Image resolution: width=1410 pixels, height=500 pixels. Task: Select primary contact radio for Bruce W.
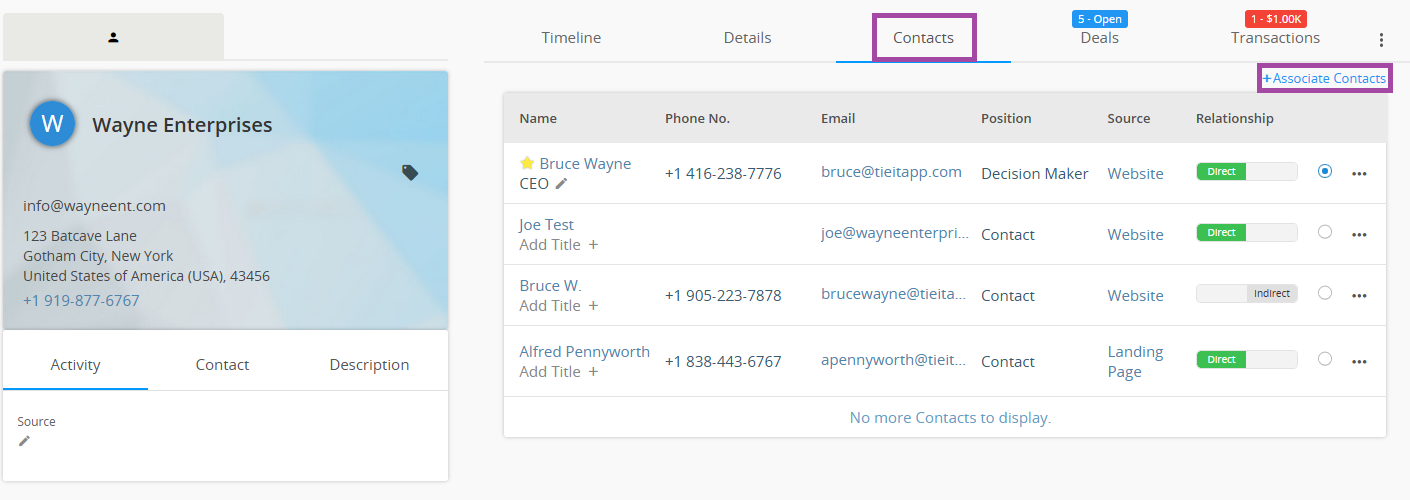point(1325,293)
